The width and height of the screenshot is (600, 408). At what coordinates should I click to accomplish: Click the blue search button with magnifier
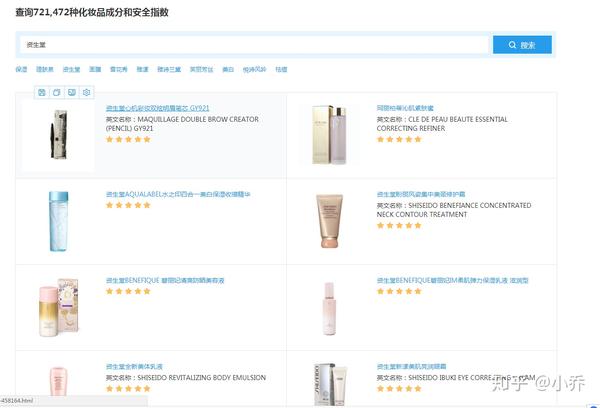522,45
